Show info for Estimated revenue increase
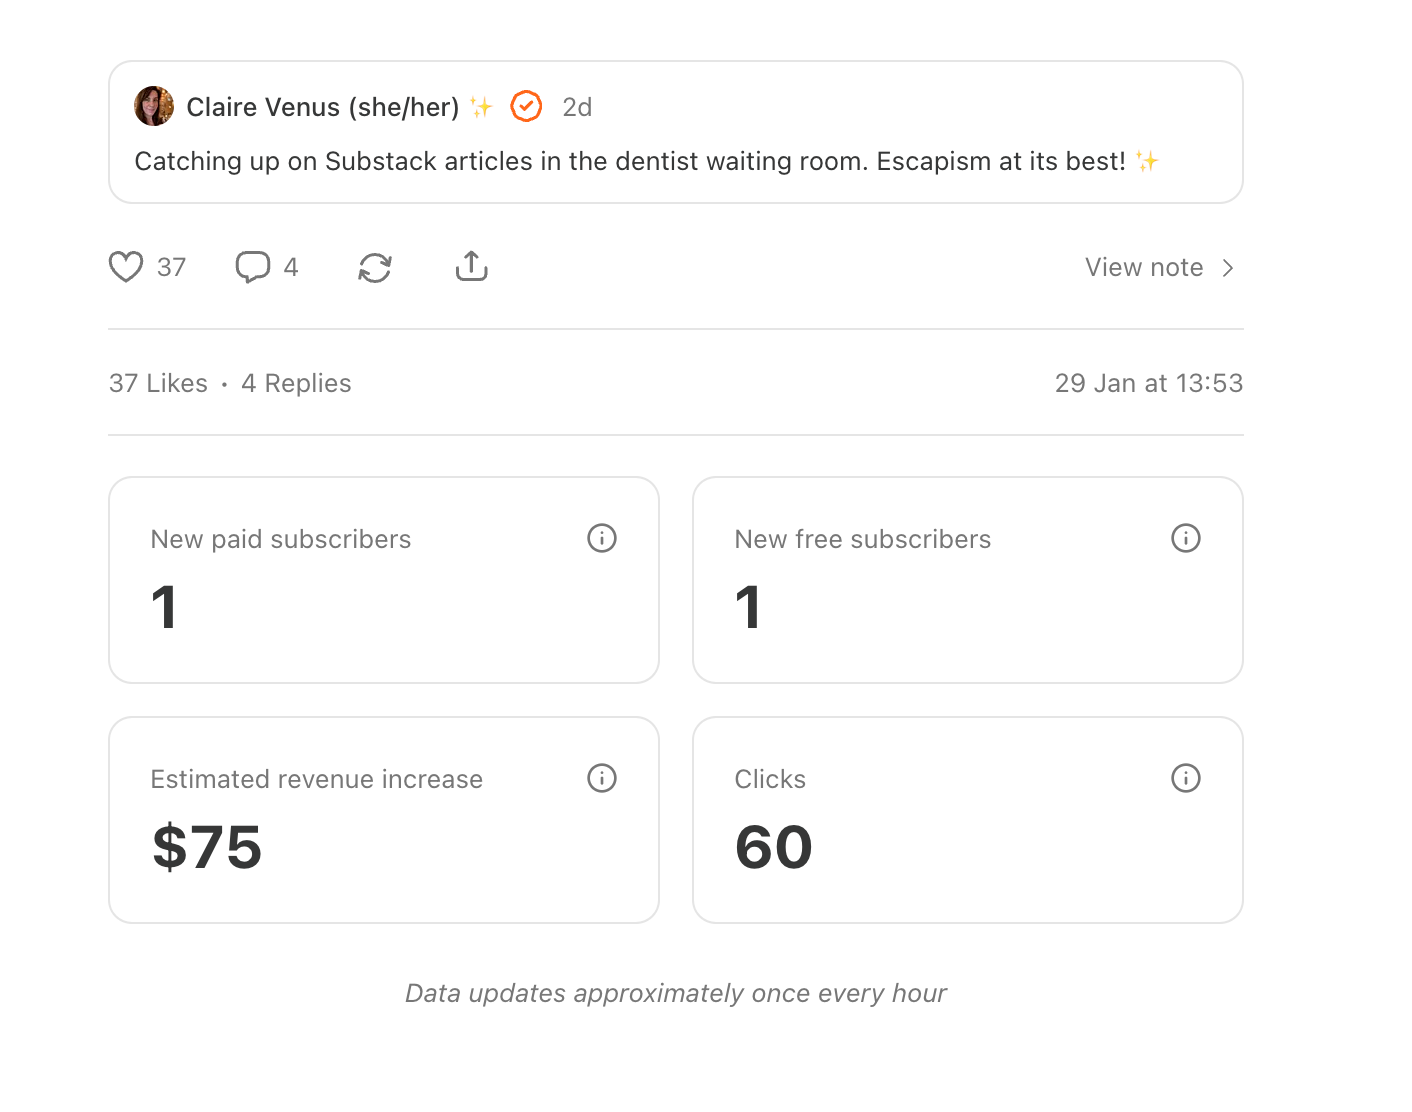This screenshot has height=1112, width=1412. point(602,778)
